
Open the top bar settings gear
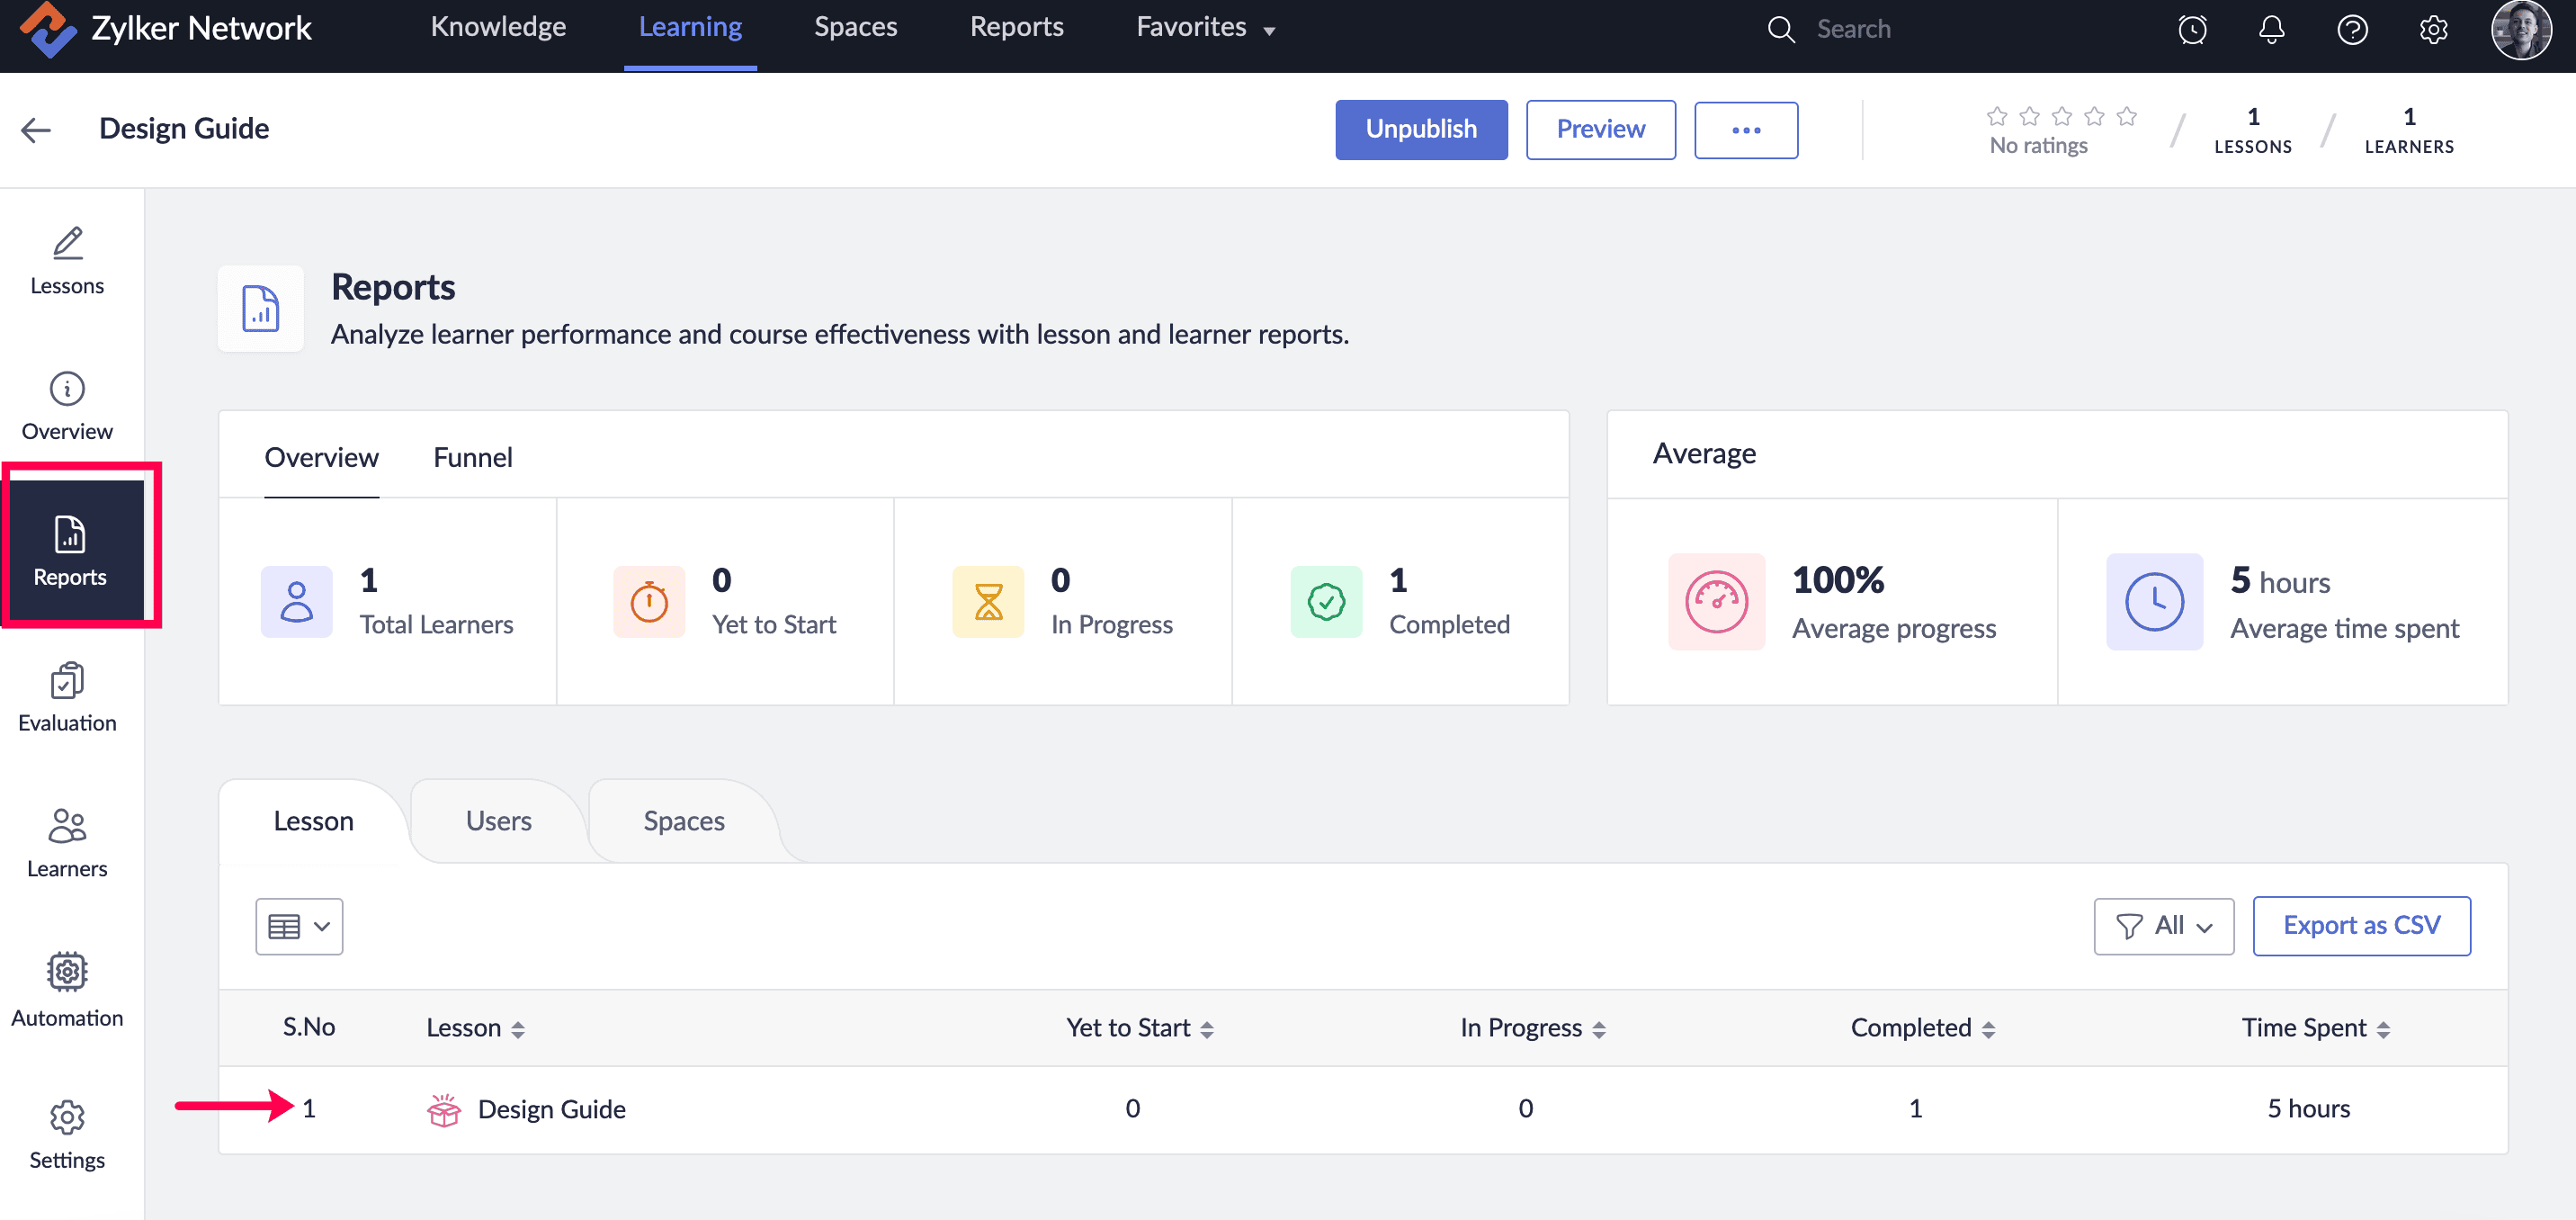click(x=2433, y=29)
